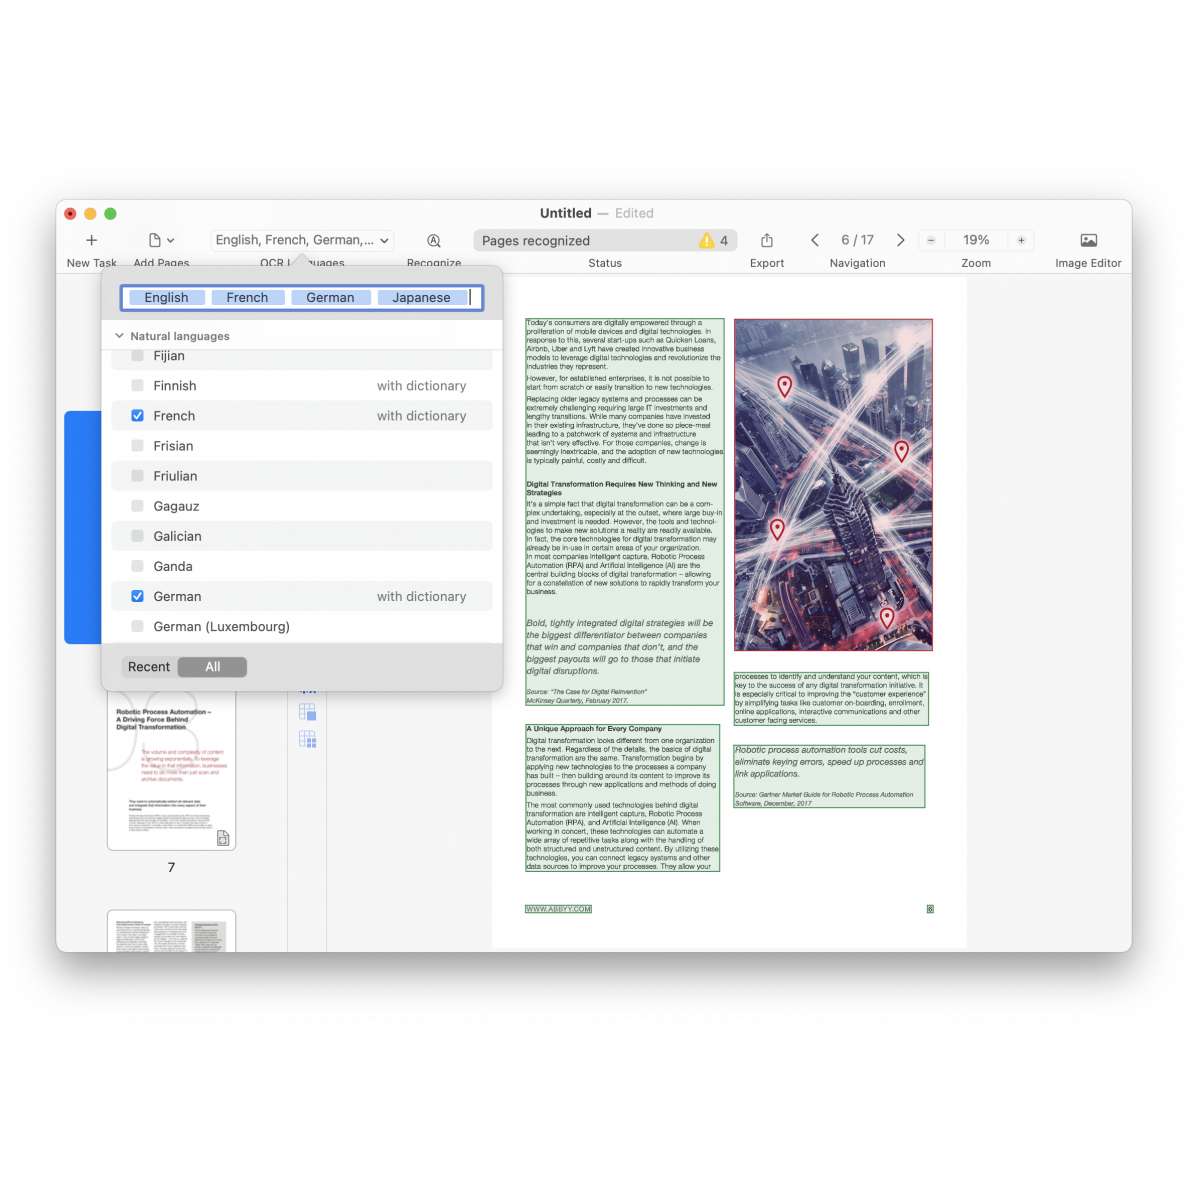
Task: Select "Digital Transformation Requires New Thinking" heading
Action: click(x=621, y=488)
